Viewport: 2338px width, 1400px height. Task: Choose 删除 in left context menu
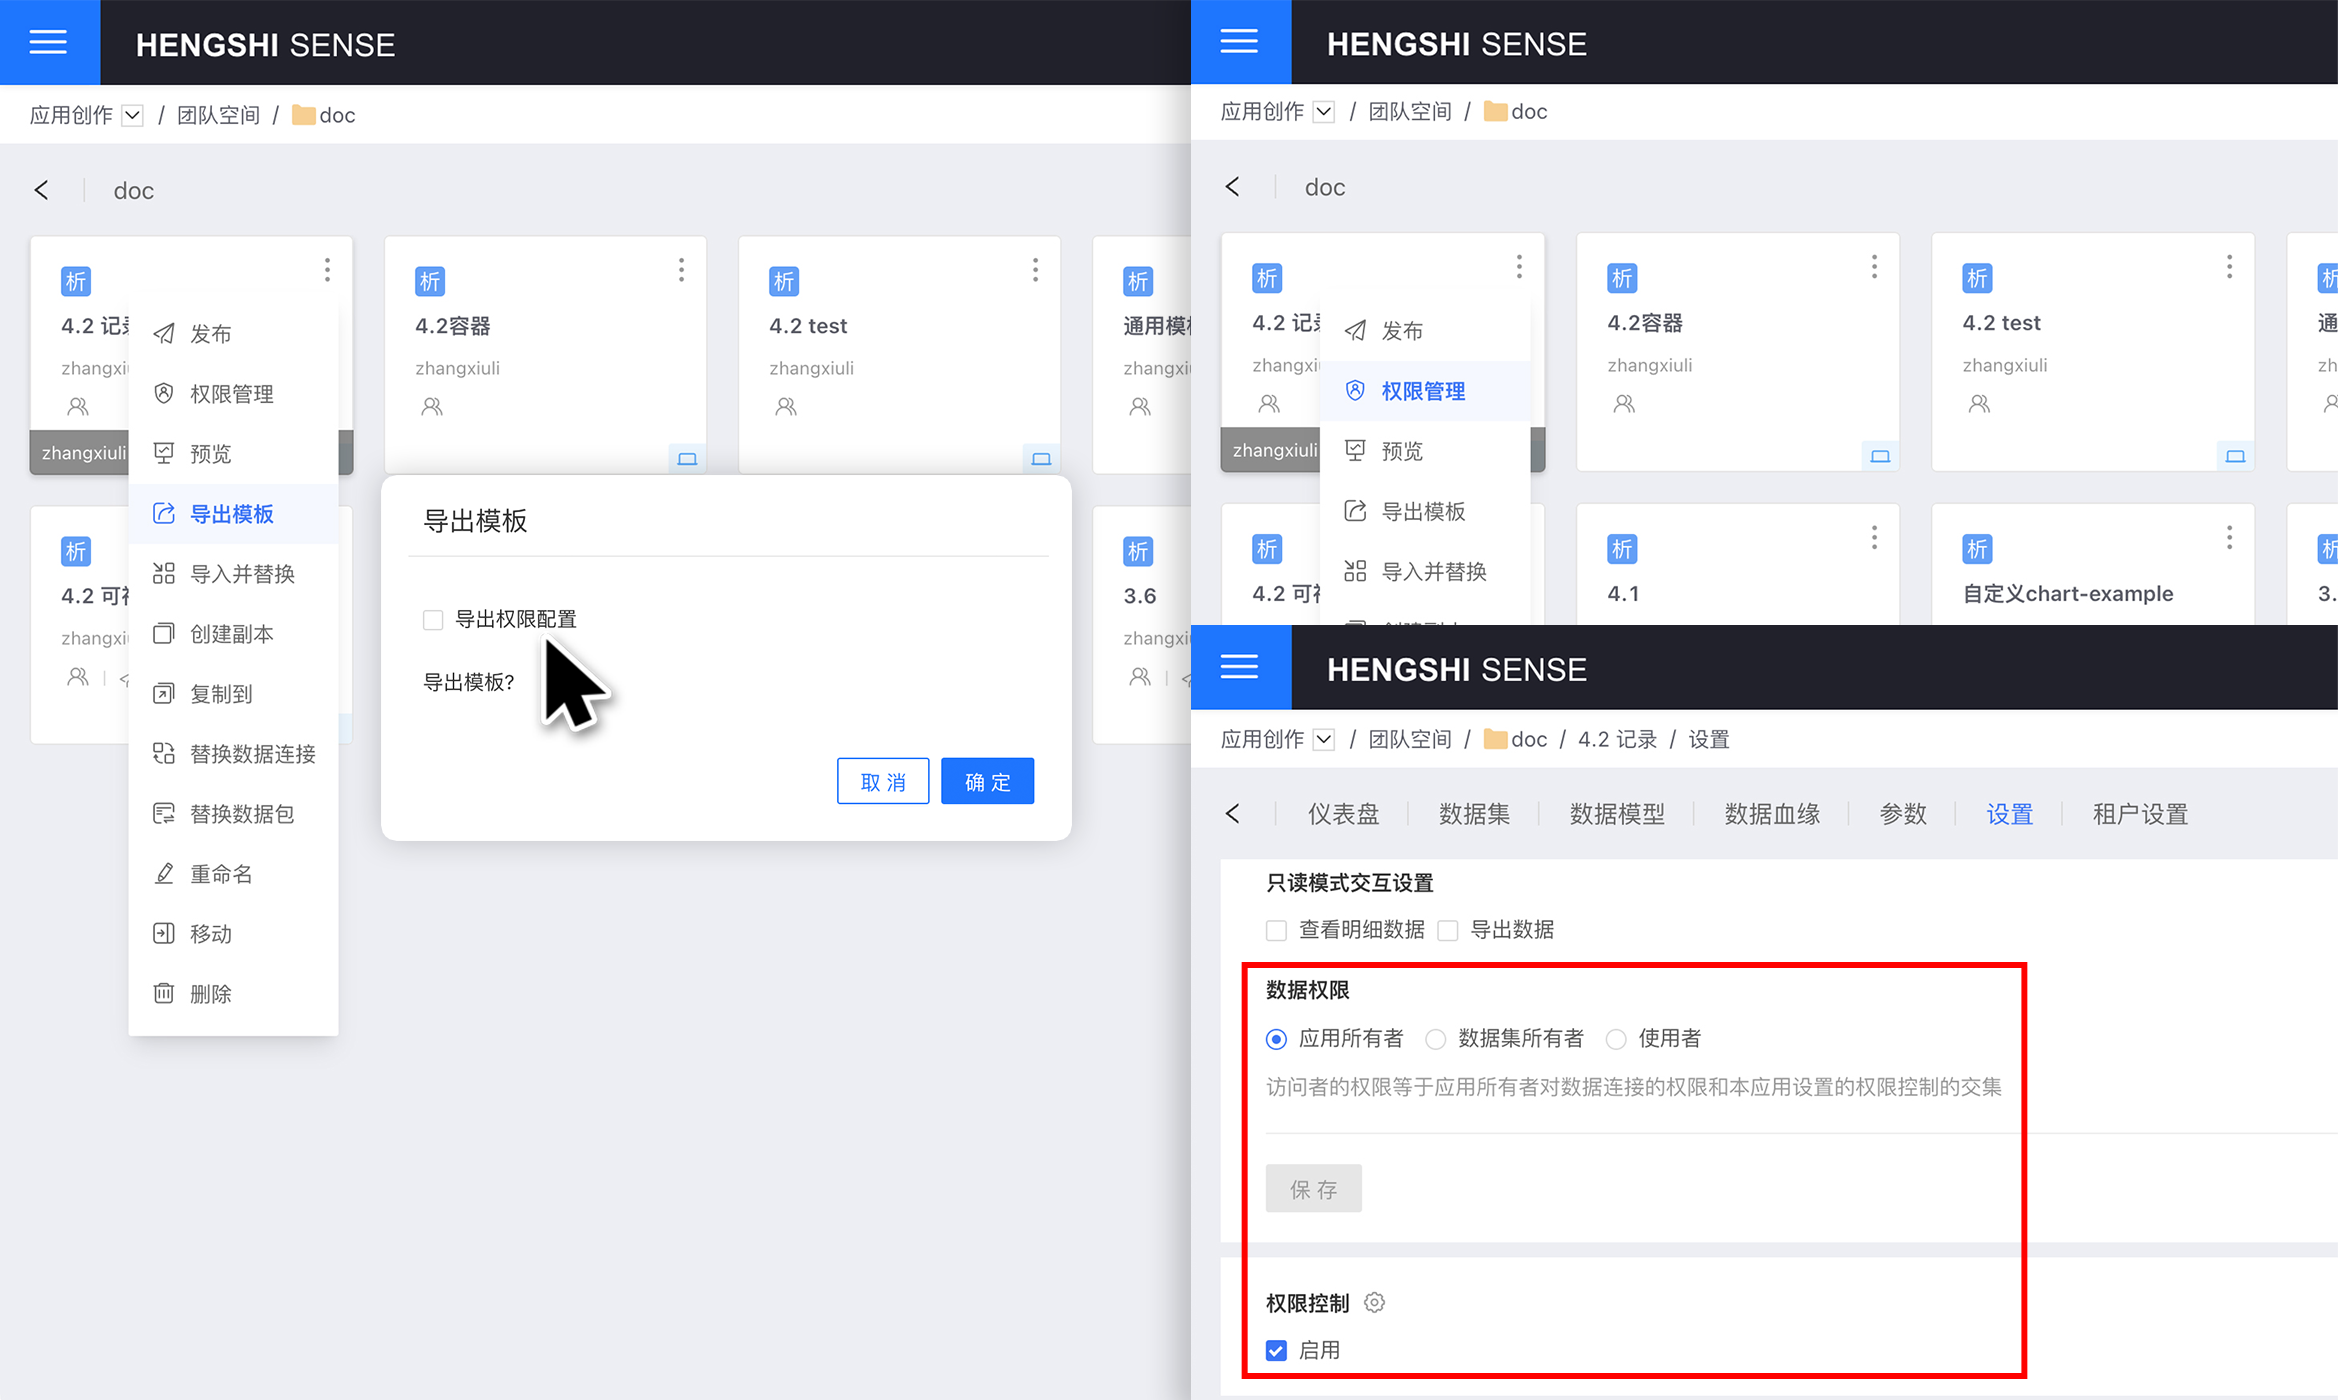click(x=233, y=994)
